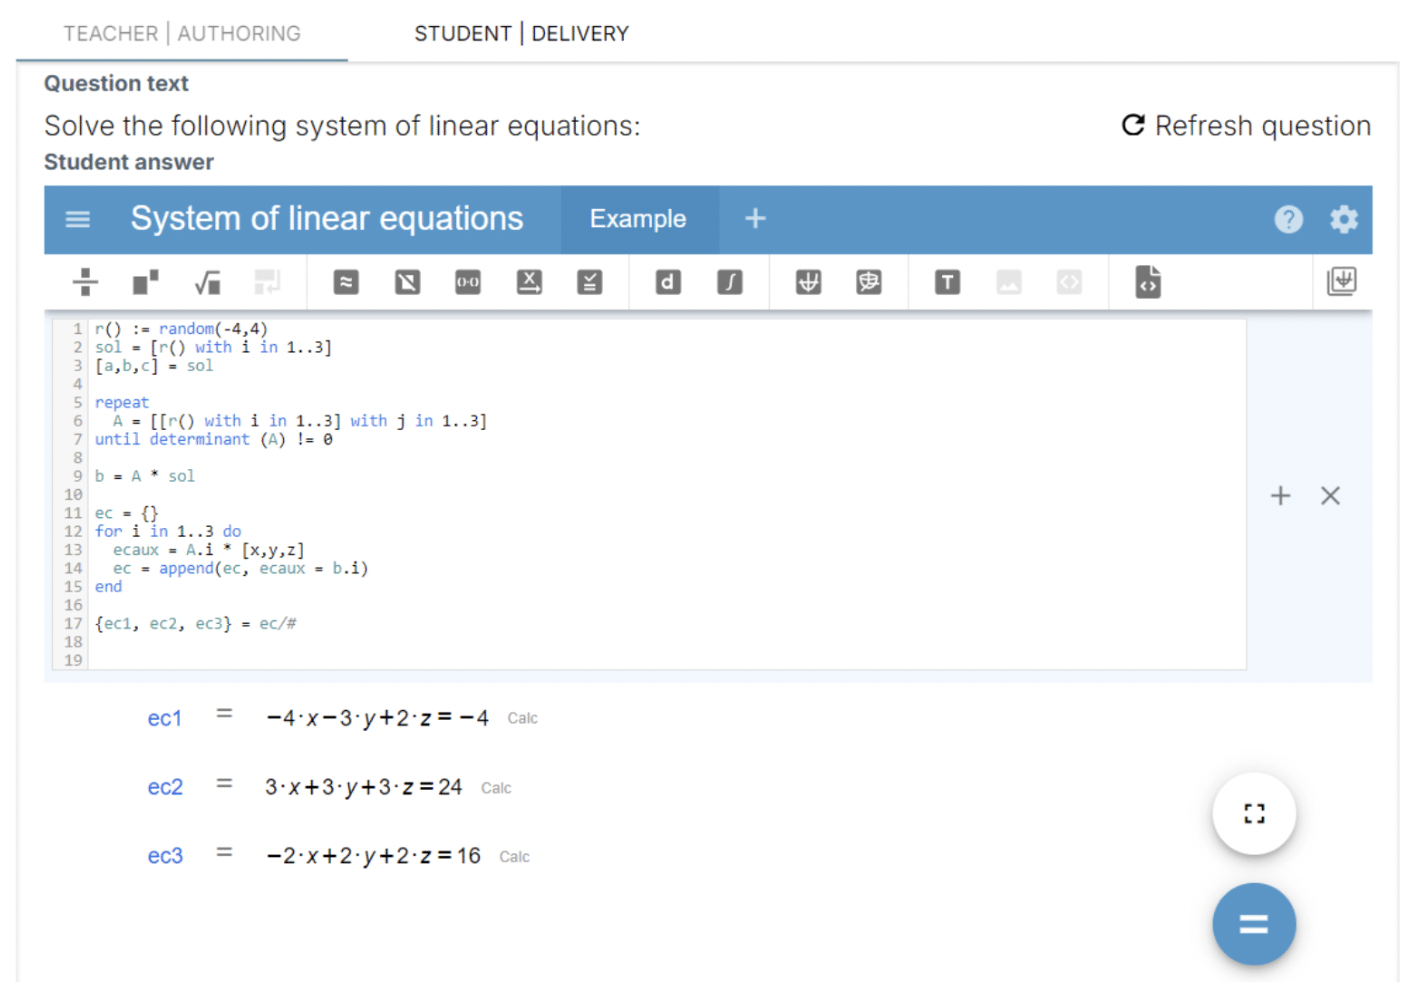1404x996 pixels.
Task: Click the blue round equals calculate button
Action: pos(1254,924)
